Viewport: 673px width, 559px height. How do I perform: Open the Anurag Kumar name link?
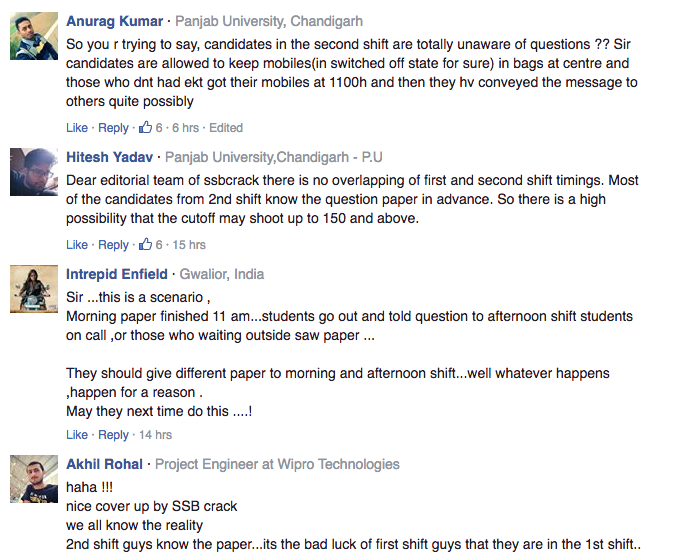[115, 21]
